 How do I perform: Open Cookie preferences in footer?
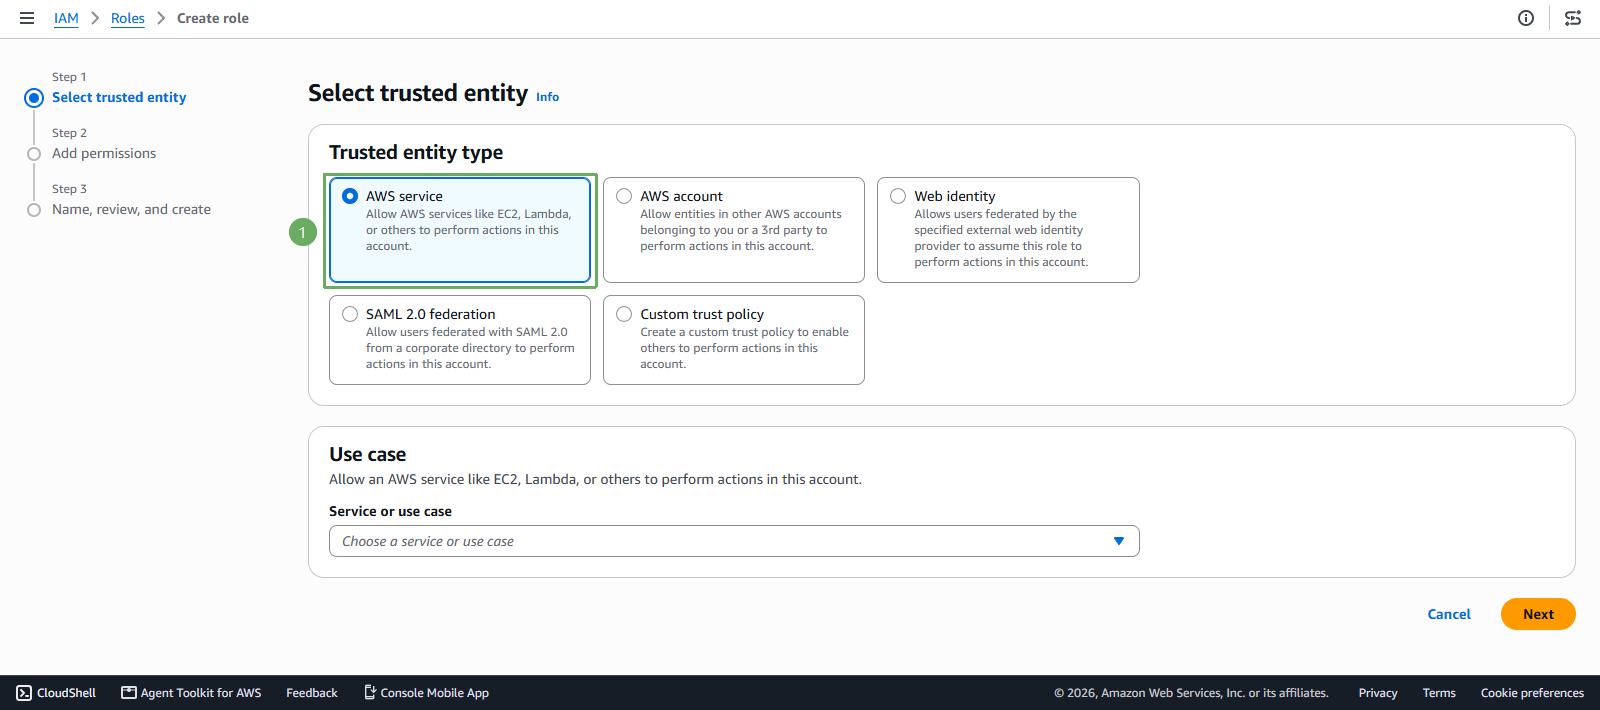click(1532, 693)
